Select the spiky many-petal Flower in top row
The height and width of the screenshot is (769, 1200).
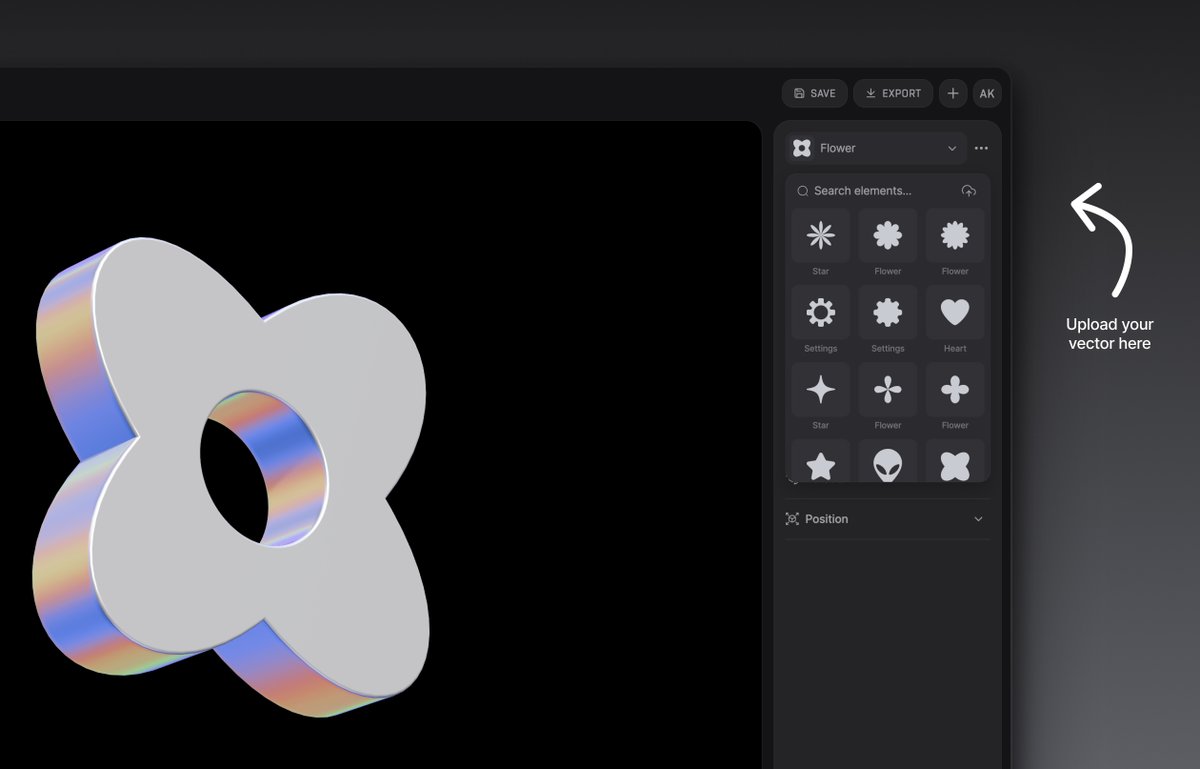click(955, 235)
